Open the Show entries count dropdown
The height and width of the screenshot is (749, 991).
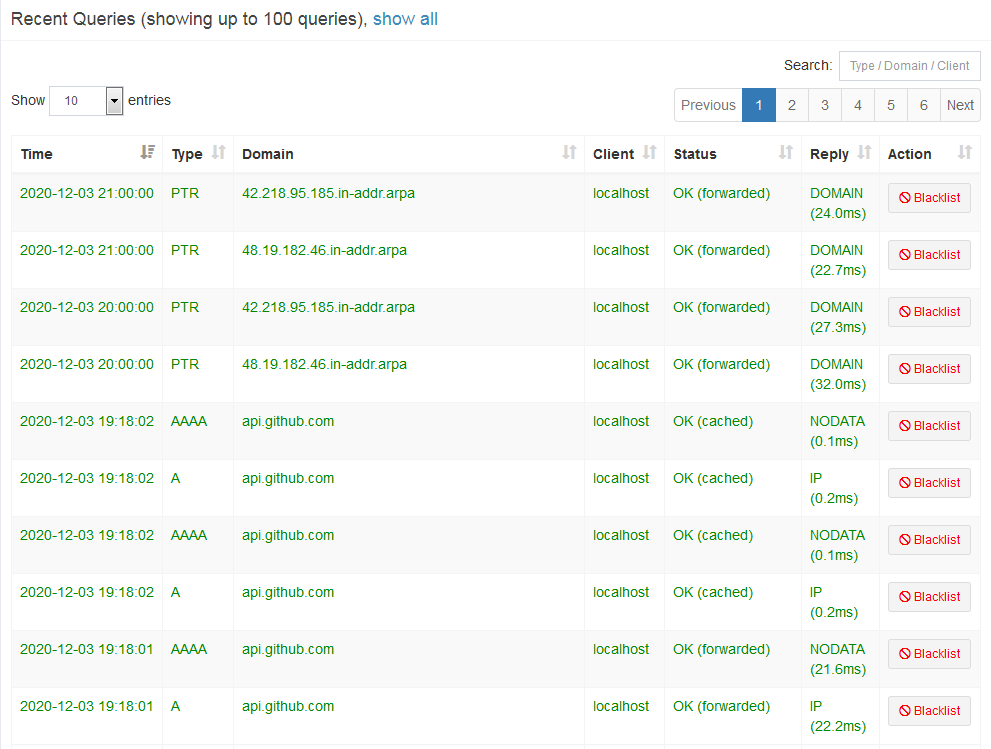pos(86,100)
